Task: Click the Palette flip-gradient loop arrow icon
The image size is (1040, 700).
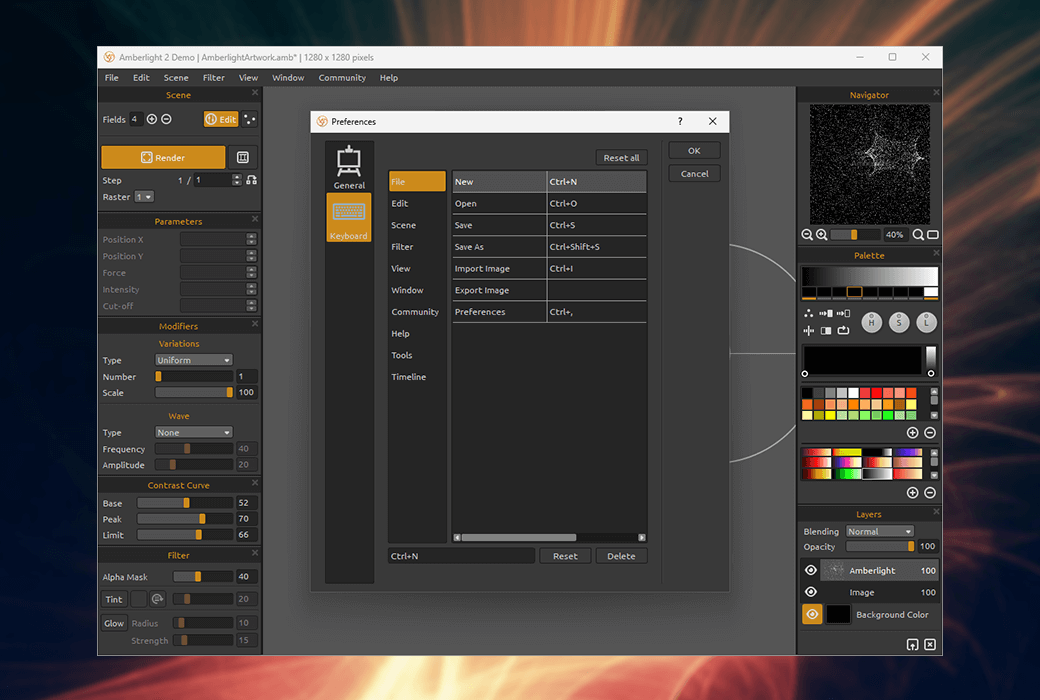Action: (843, 330)
